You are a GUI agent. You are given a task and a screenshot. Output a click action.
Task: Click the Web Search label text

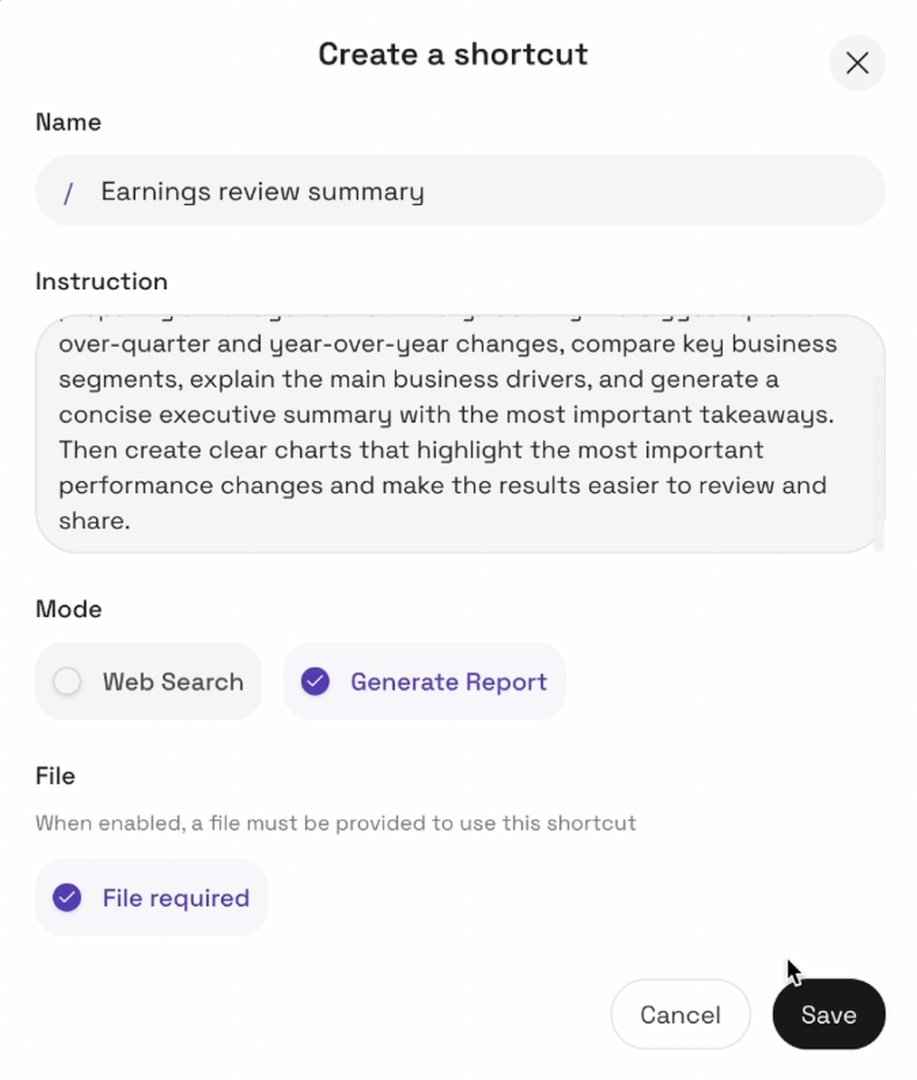(173, 682)
